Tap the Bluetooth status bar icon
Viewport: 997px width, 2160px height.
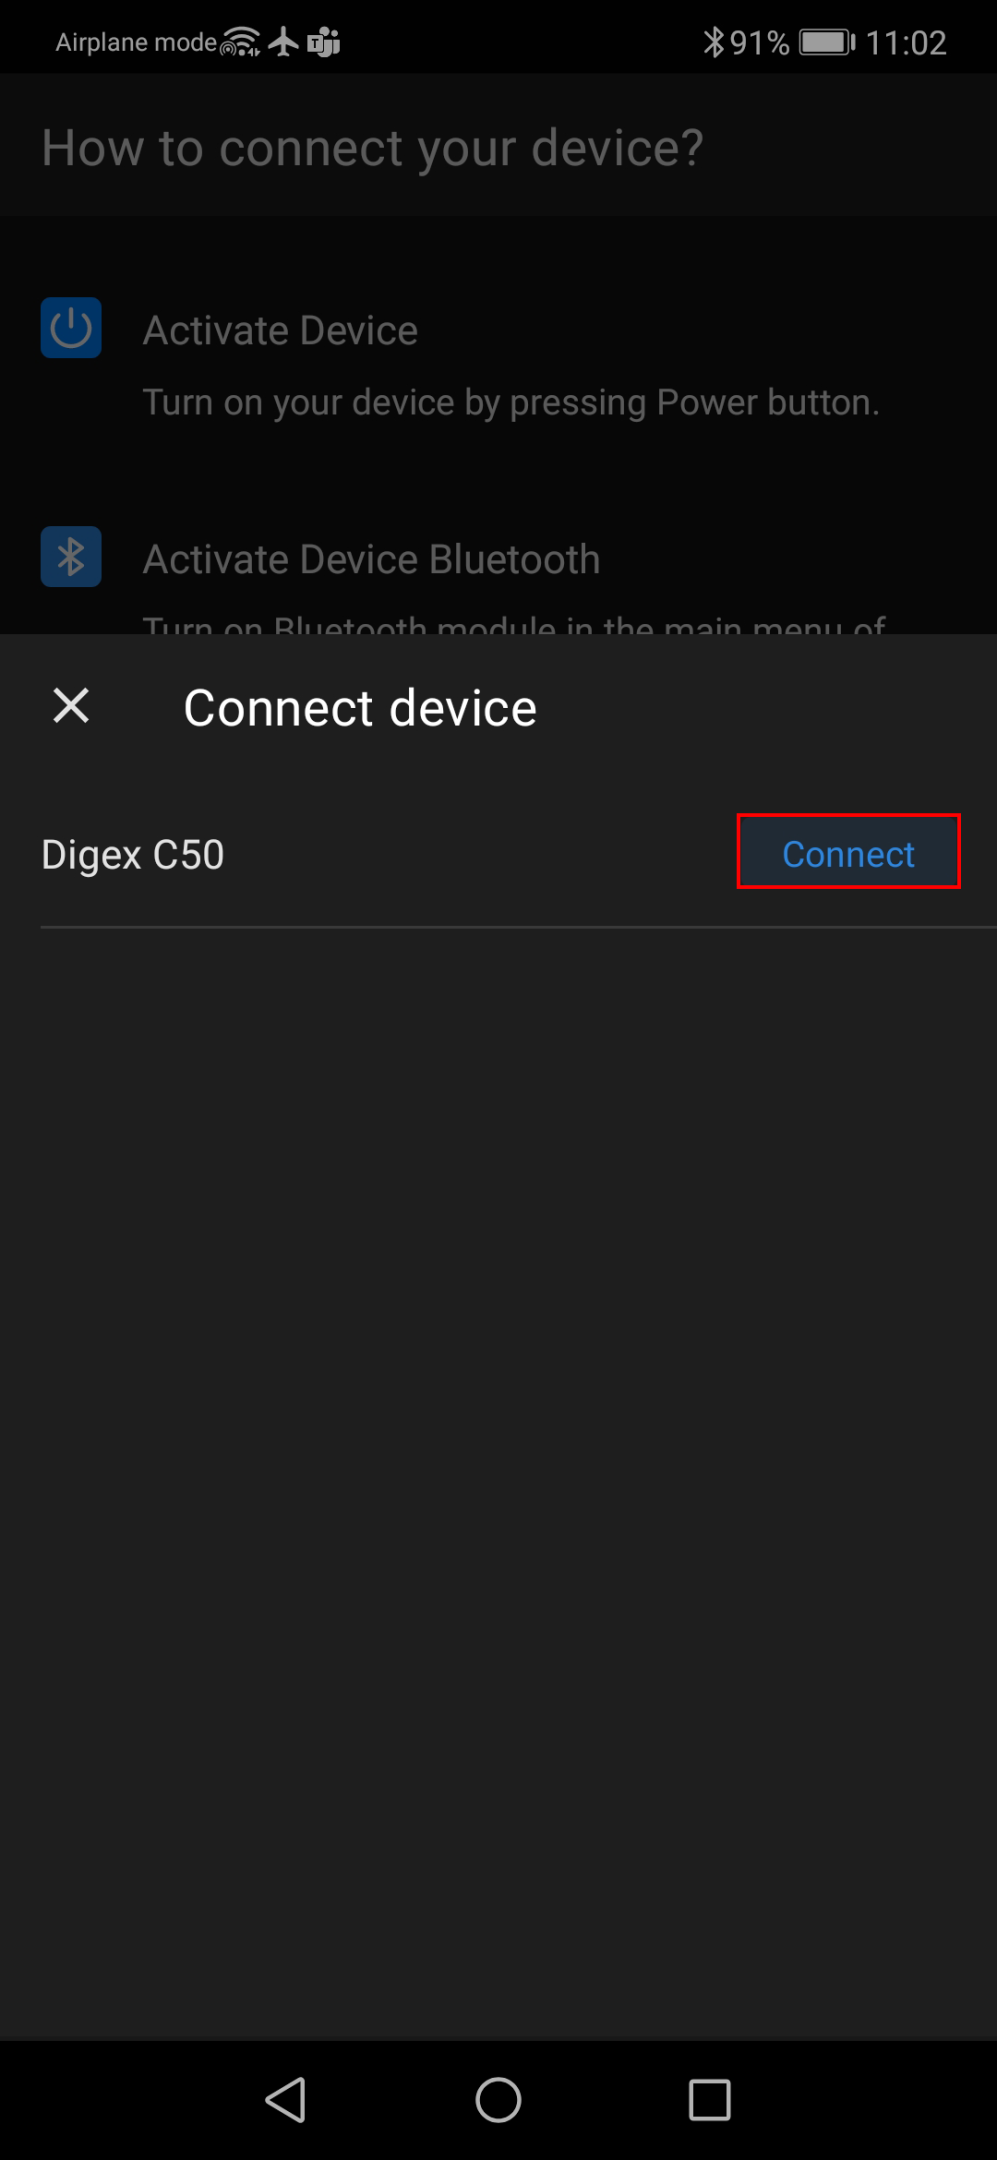(x=713, y=42)
